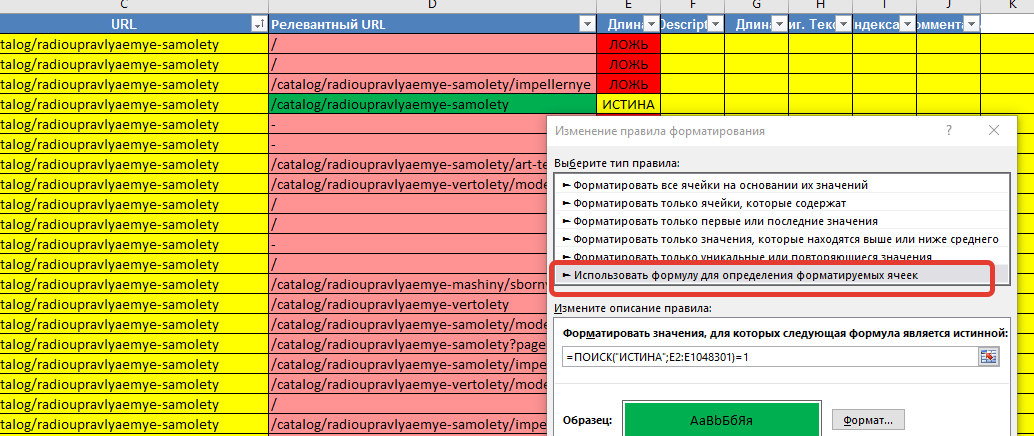
Task: Select column G header
Action: (756, 5)
